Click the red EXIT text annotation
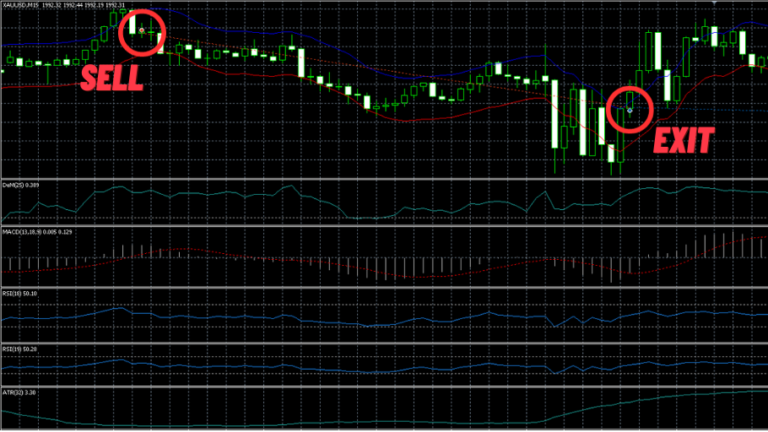Viewport: 768px width, 432px height. pyautogui.click(x=683, y=142)
